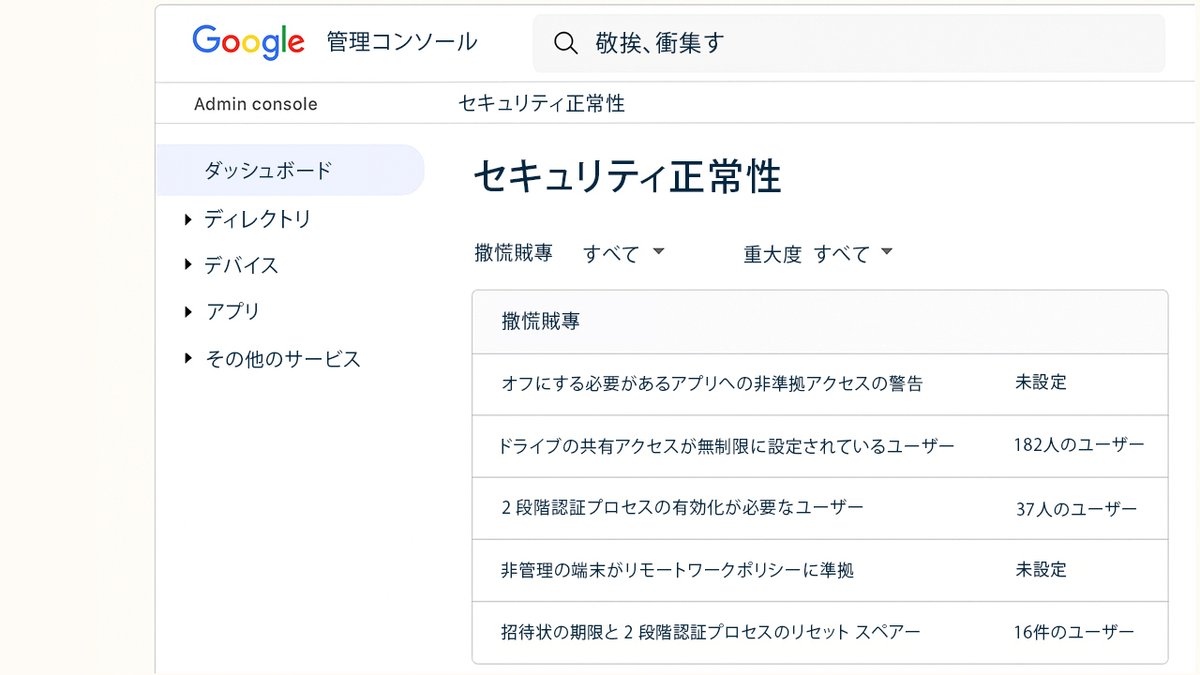Expand the デバイス tree arrow

pos(188,265)
